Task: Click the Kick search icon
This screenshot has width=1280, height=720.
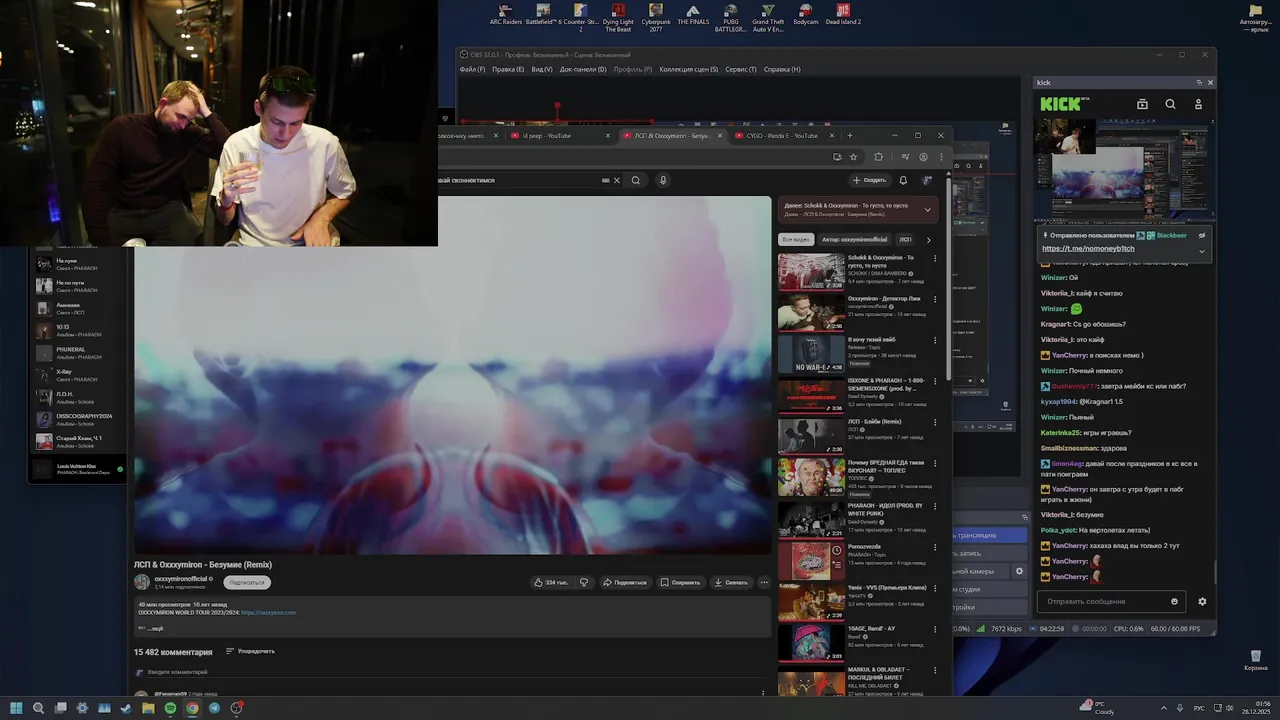Action: coord(1170,104)
